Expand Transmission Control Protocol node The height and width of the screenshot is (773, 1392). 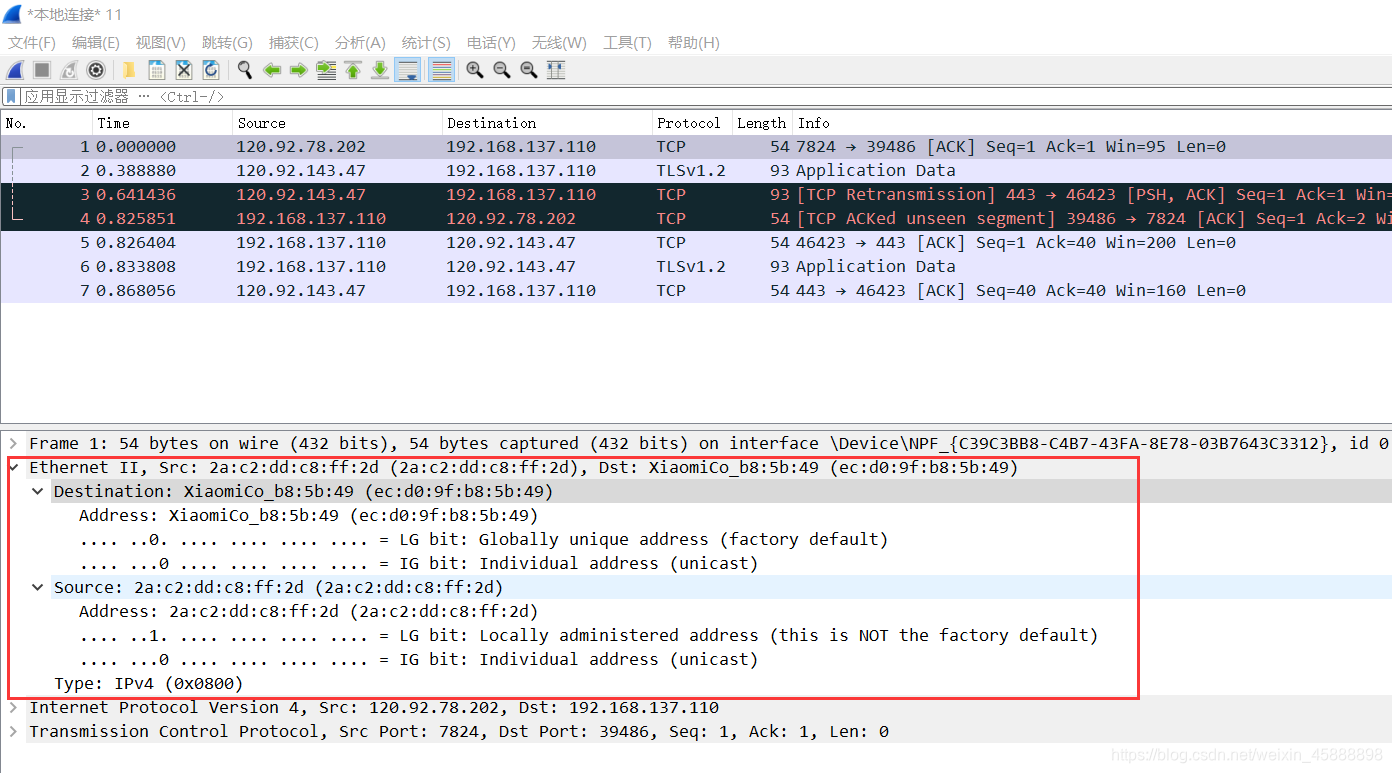tap(14, 731)
